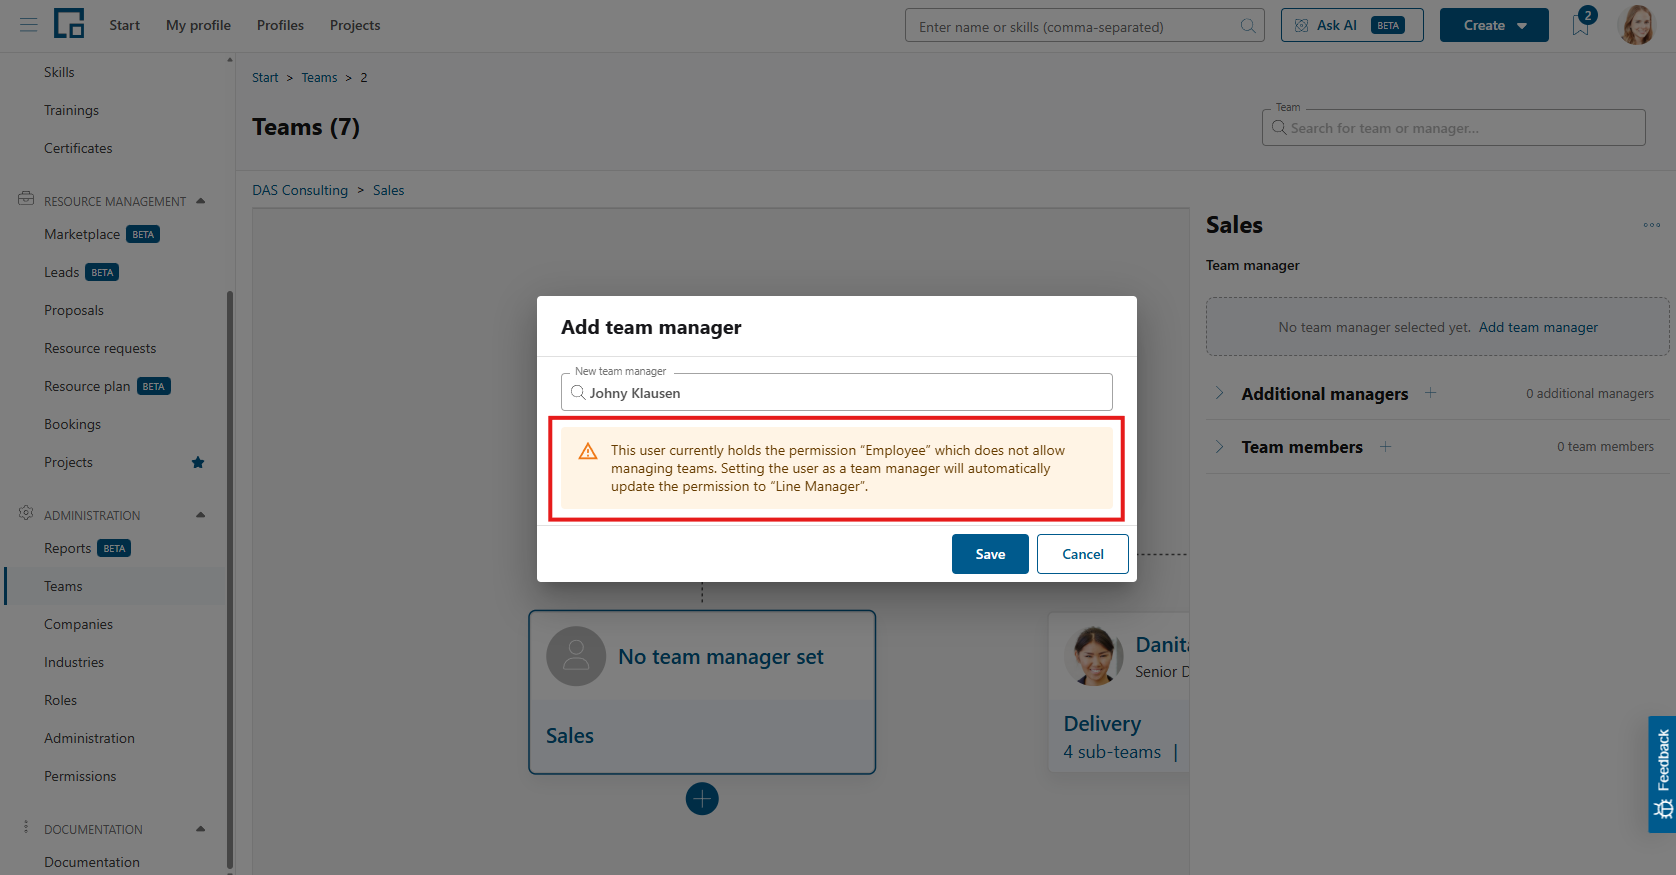
Task: Open Trainings in the sidebar
Action: 71,110
